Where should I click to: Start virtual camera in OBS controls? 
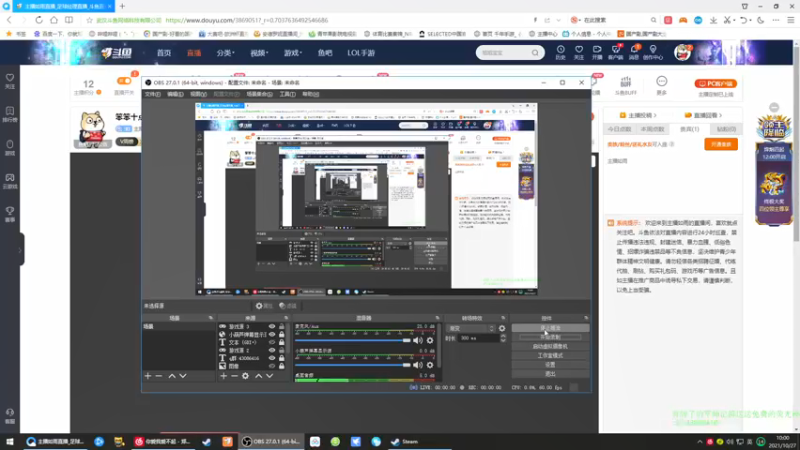[550, 346]
